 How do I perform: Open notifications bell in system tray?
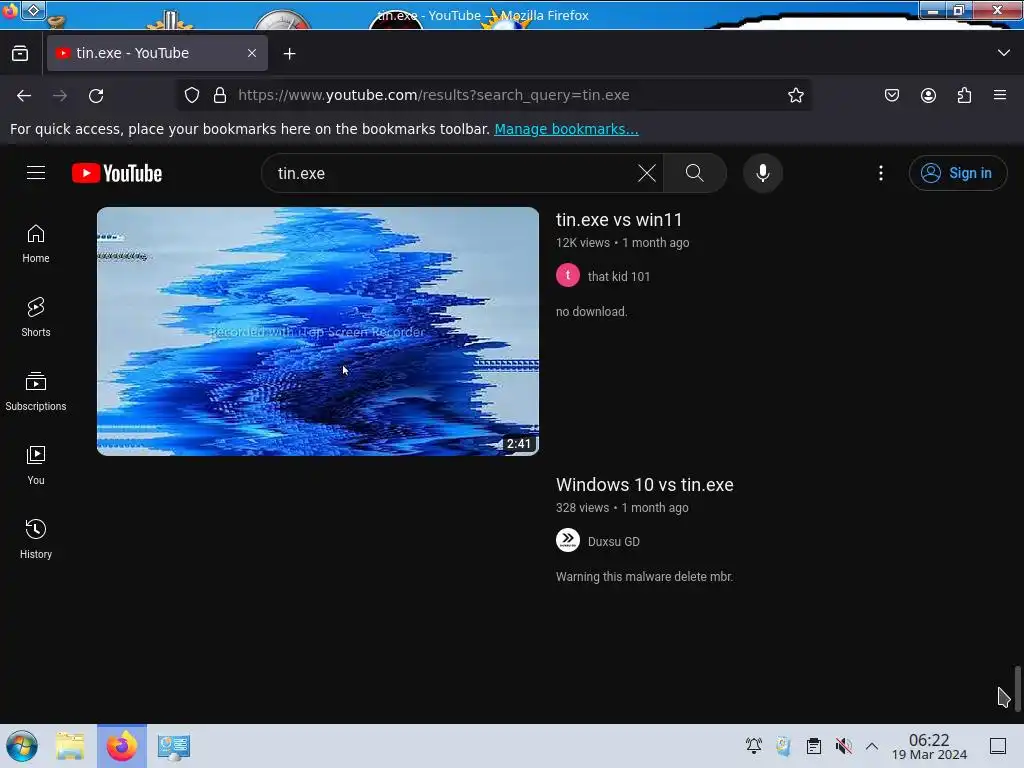pos(754,746)
